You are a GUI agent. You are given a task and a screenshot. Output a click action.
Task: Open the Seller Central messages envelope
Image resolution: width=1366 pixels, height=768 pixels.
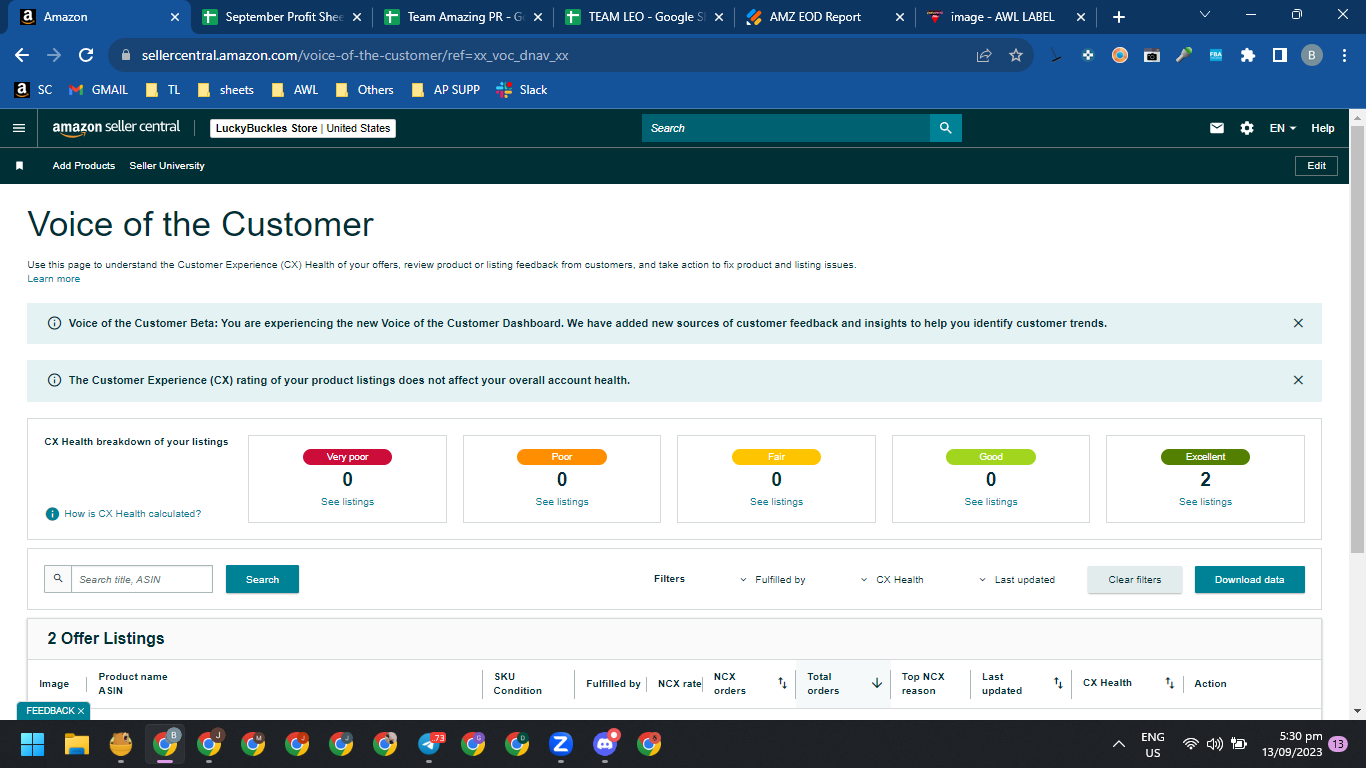[x=1217, y=128]
